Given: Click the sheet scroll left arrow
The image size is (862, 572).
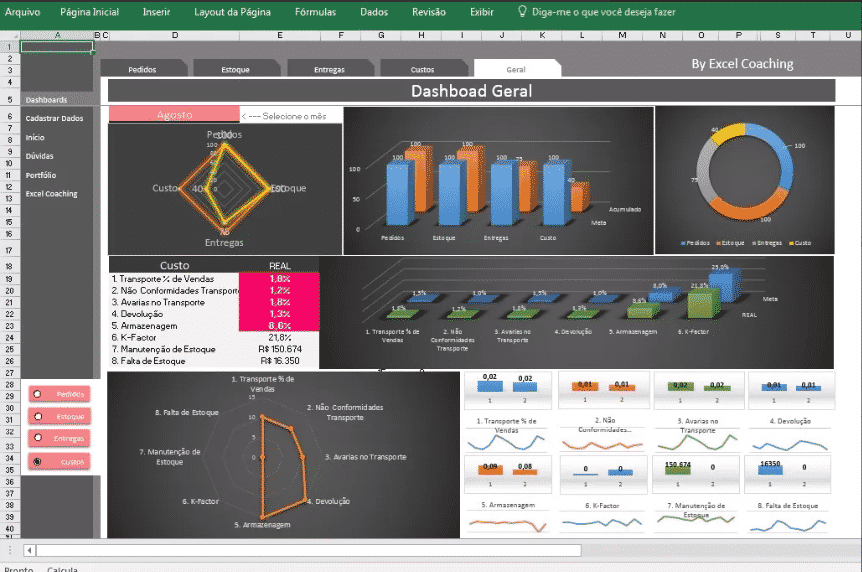Looking at the screenshot, I should tap(30, 549).
